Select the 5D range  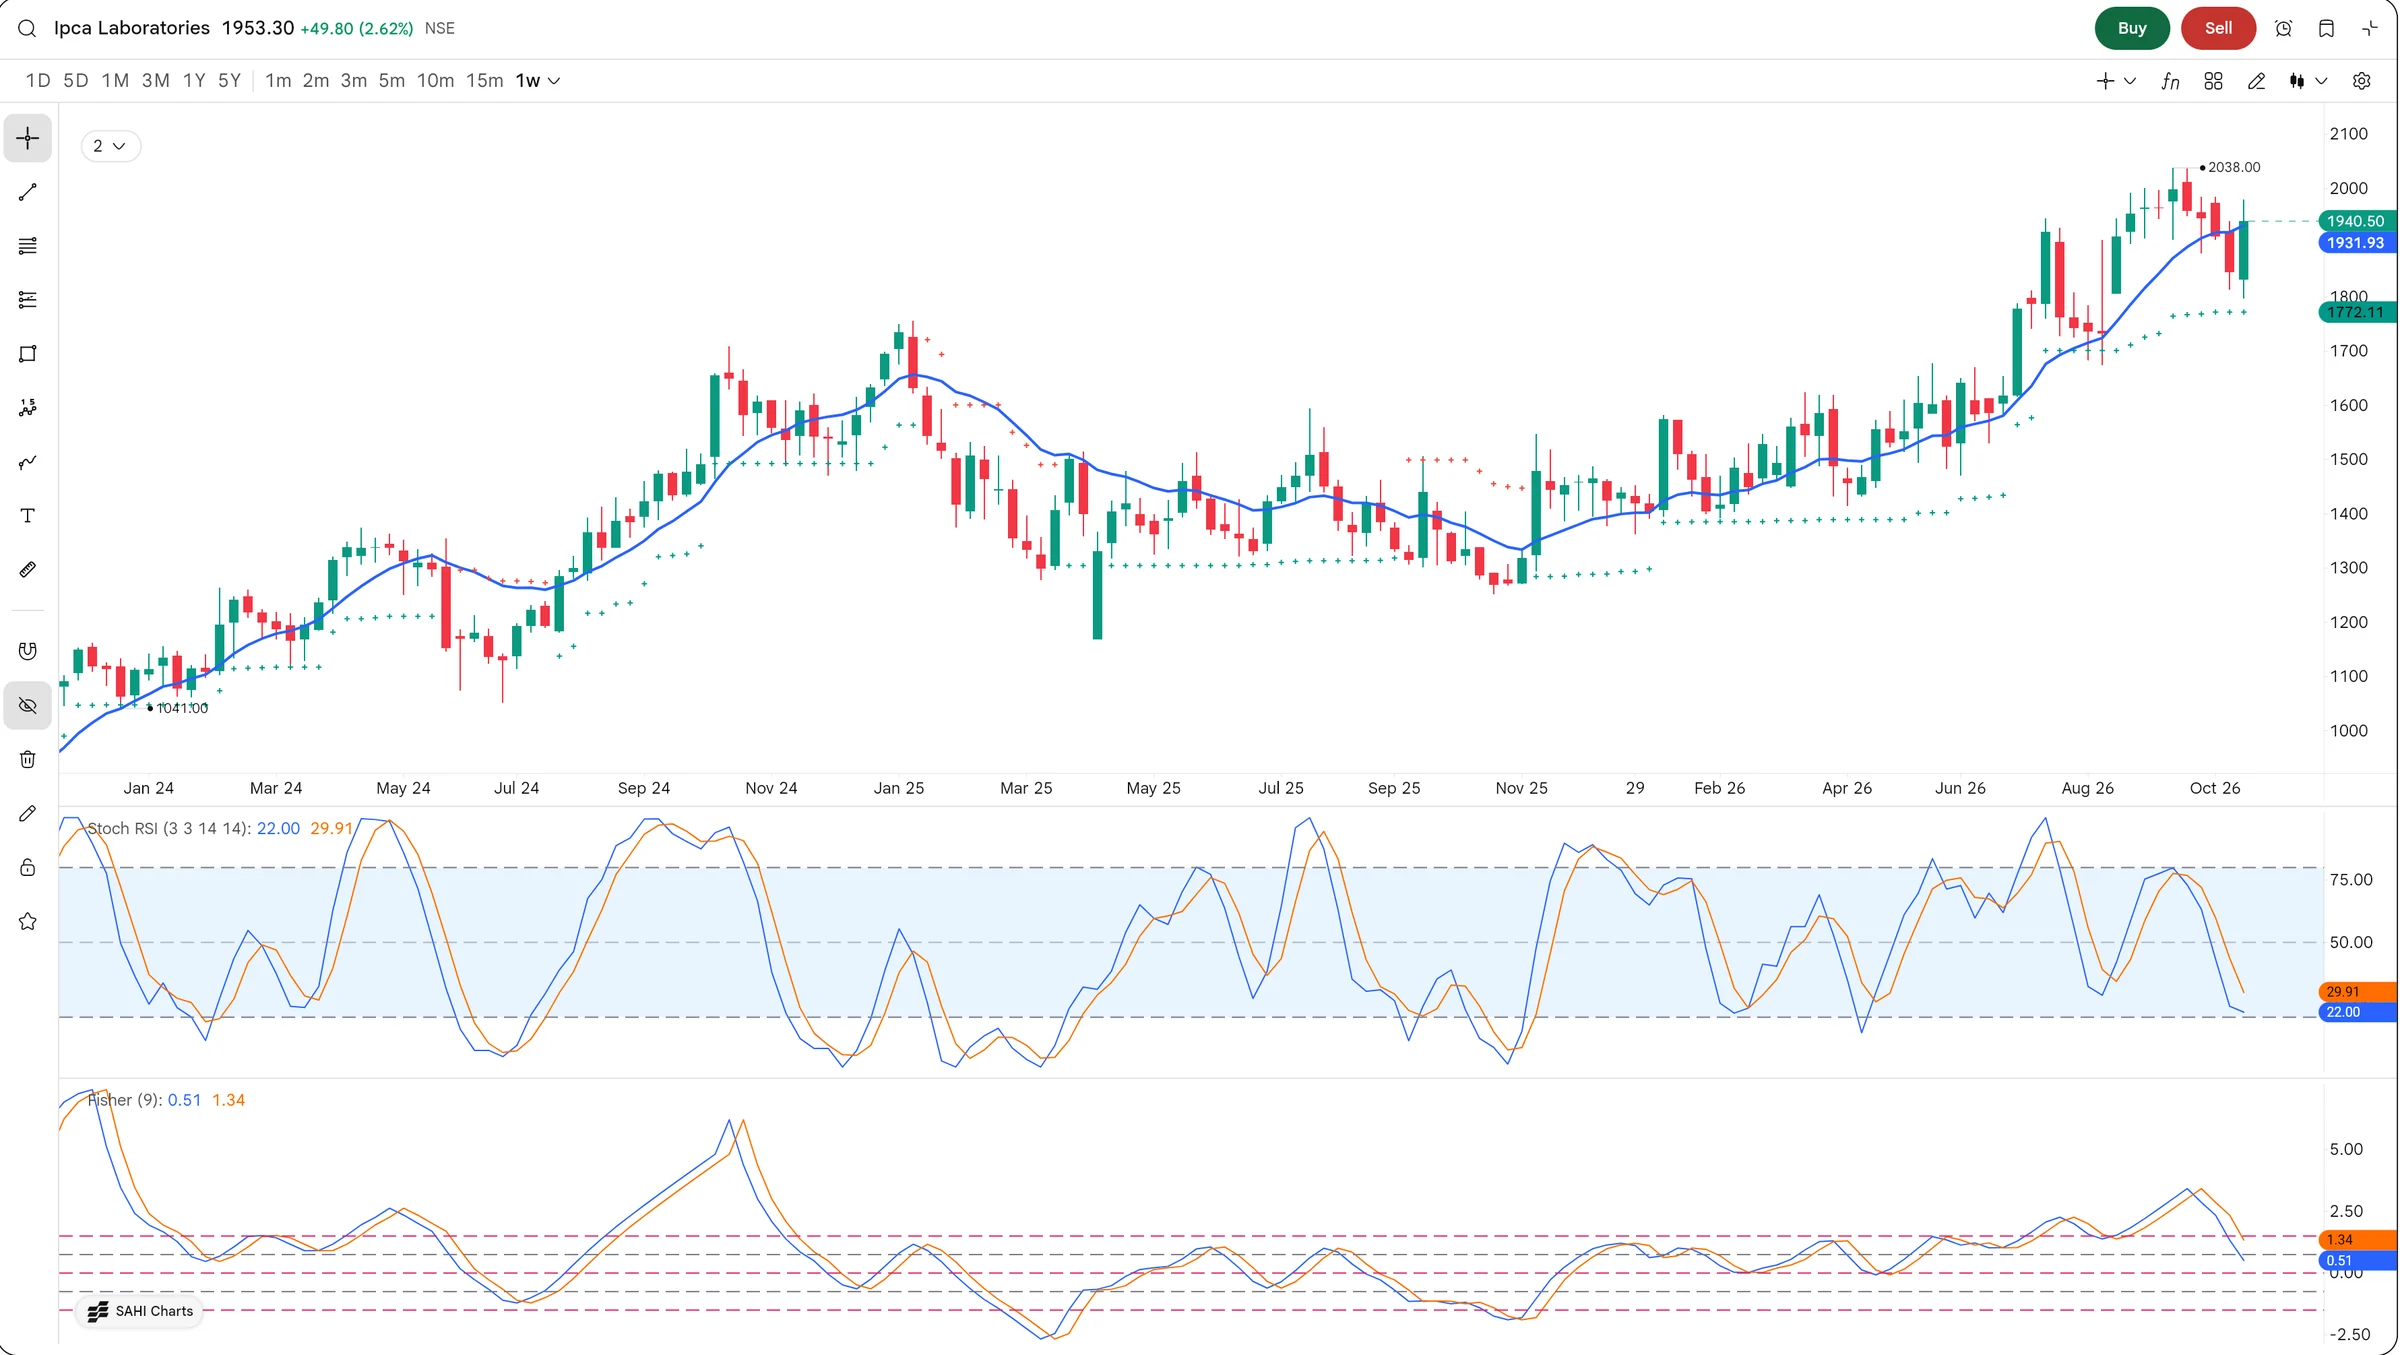[76, 81]
